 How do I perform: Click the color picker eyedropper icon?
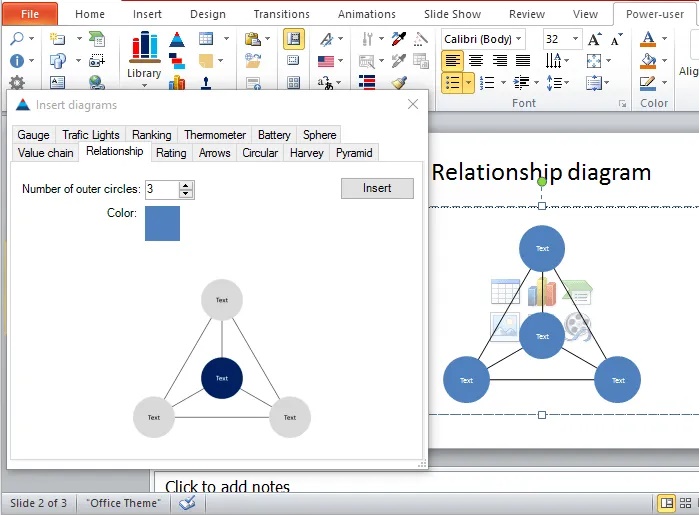coord(399,39)
